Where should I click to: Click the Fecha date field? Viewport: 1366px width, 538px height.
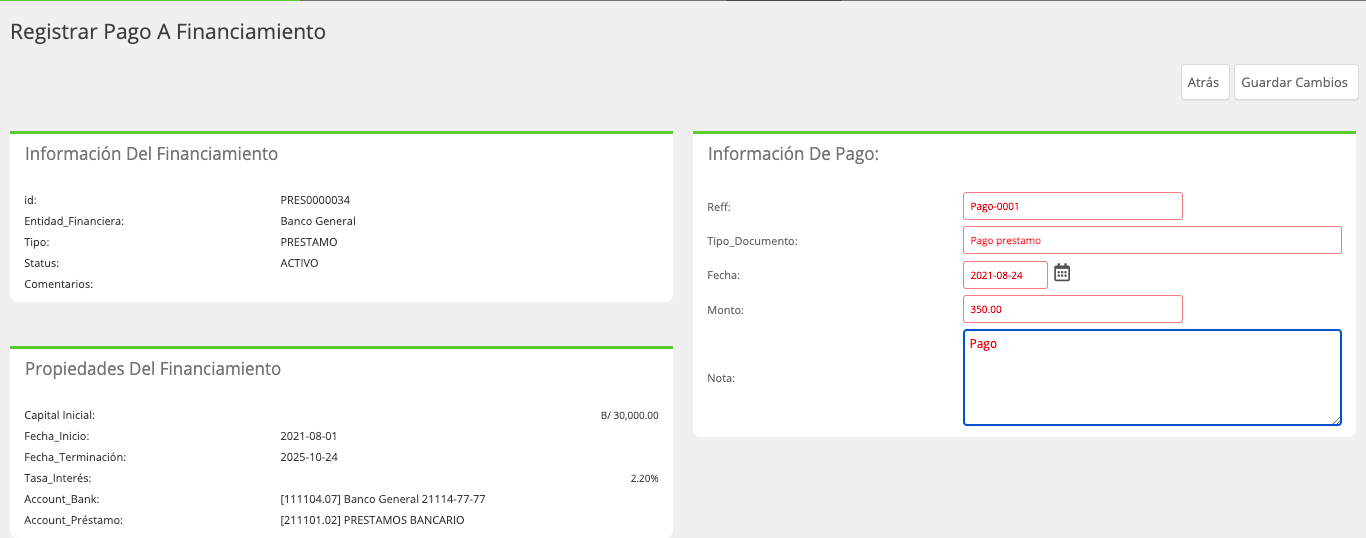point(1005,275)
